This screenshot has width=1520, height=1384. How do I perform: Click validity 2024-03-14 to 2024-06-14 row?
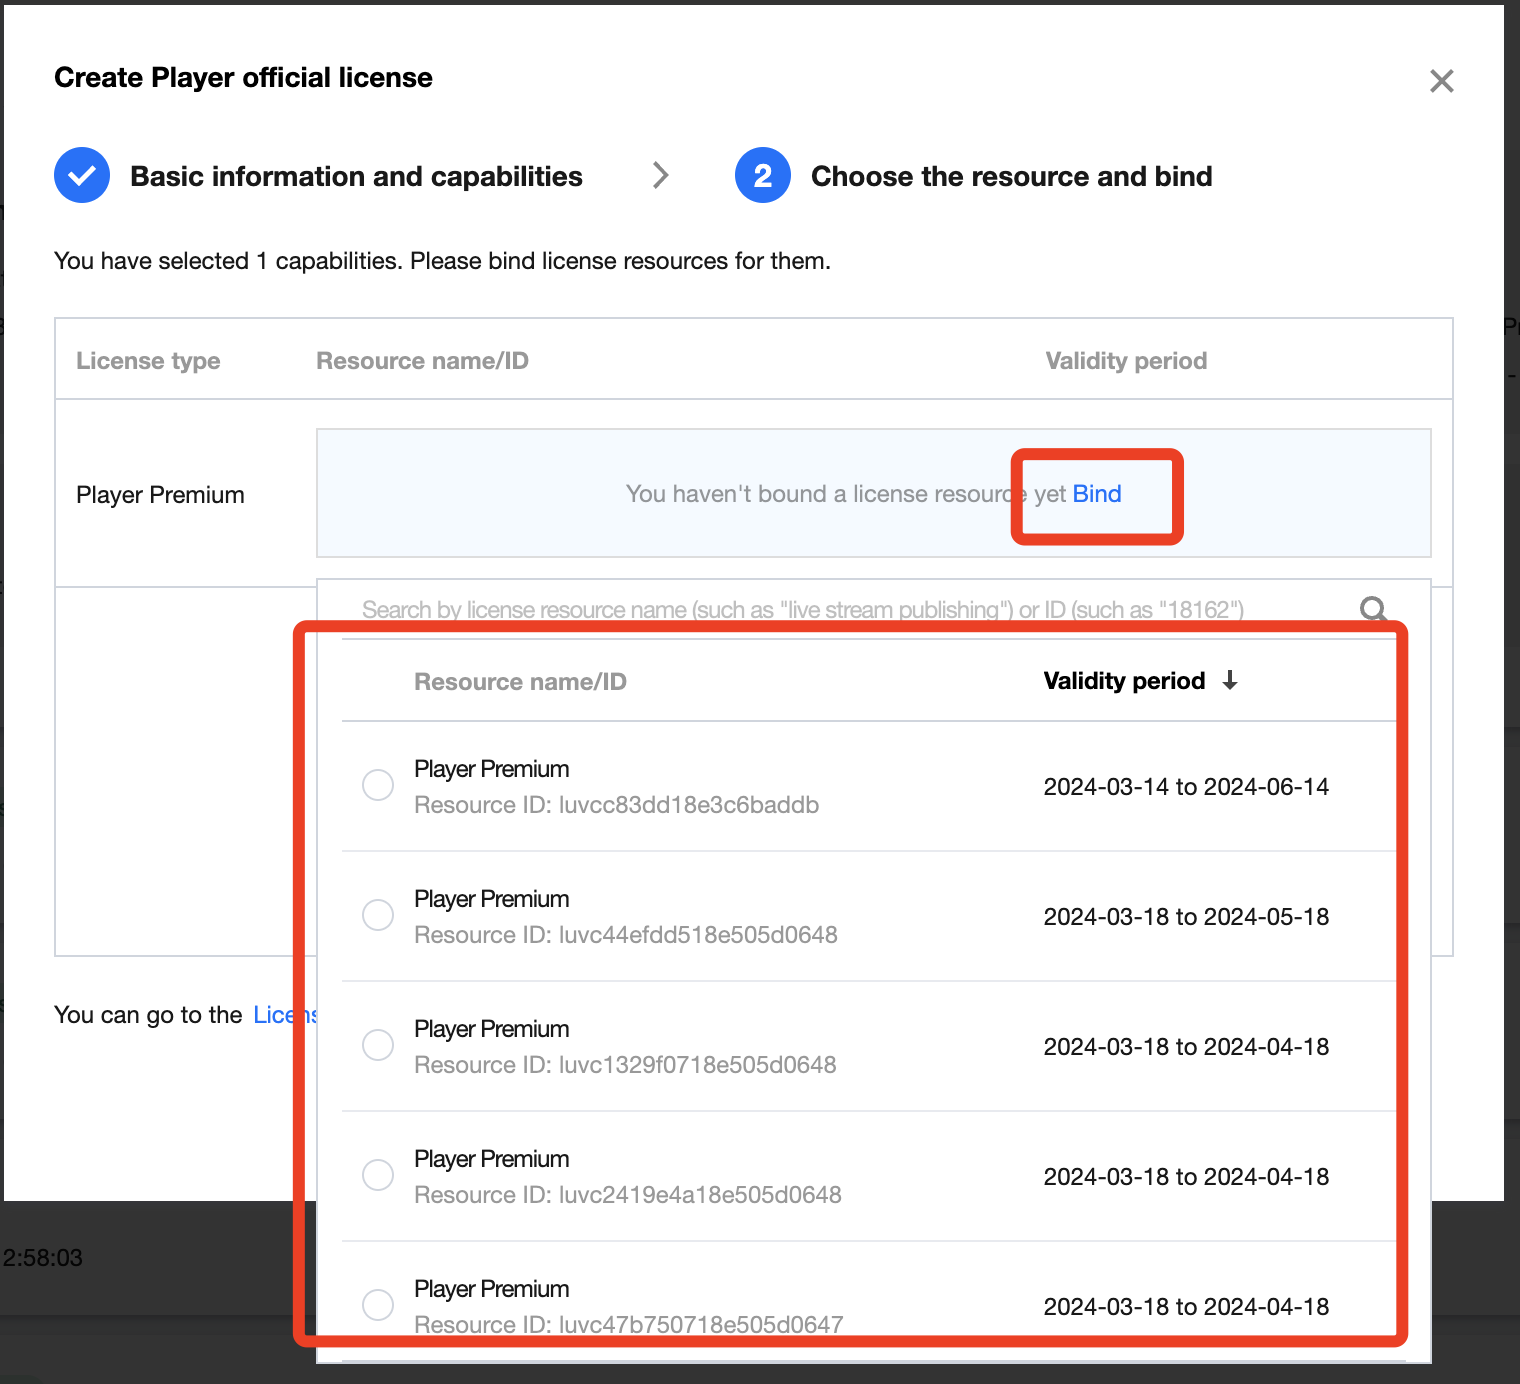pos(1186,787)
